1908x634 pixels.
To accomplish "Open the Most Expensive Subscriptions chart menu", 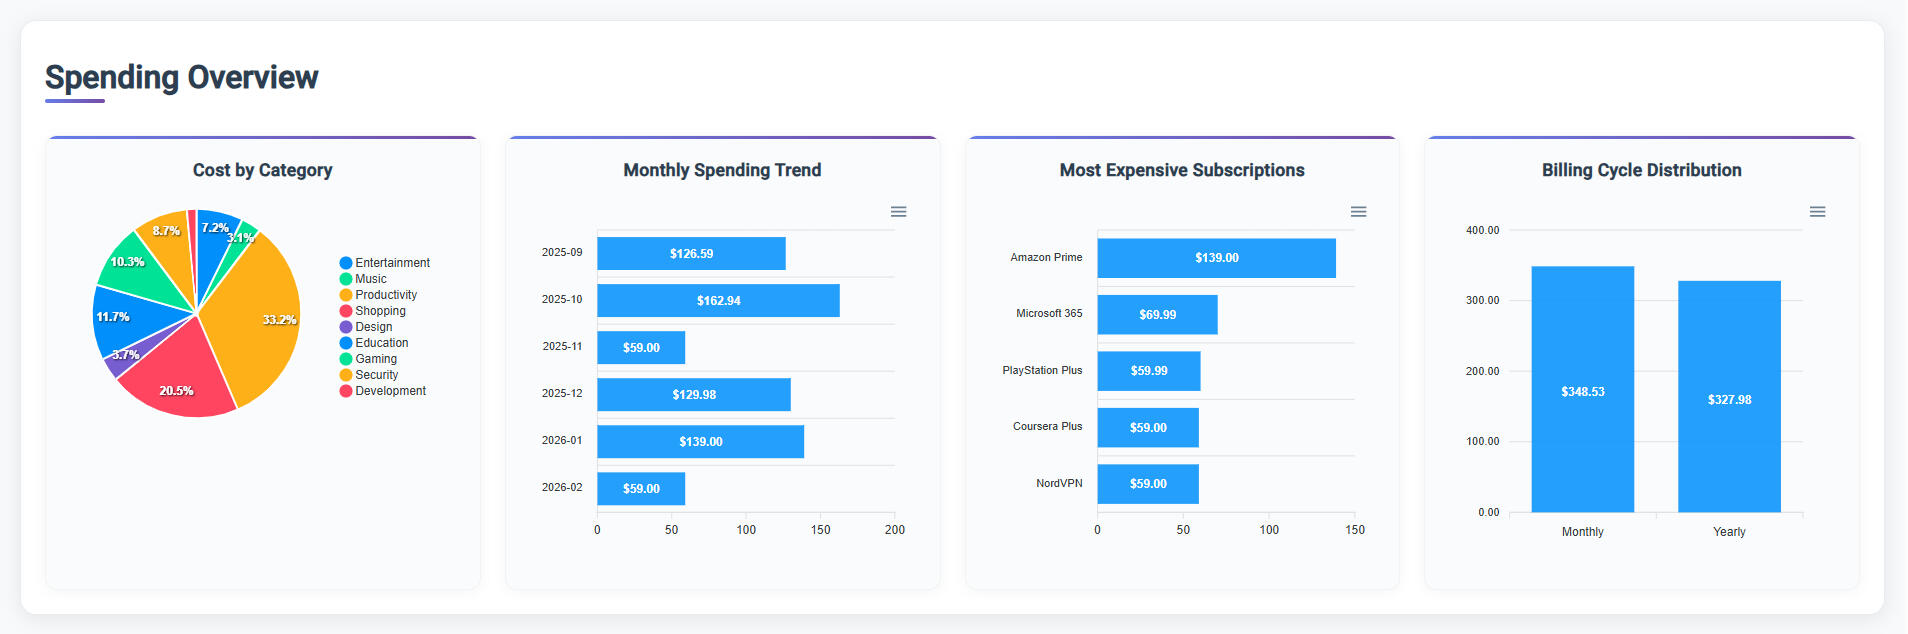I will point(1358,212).
